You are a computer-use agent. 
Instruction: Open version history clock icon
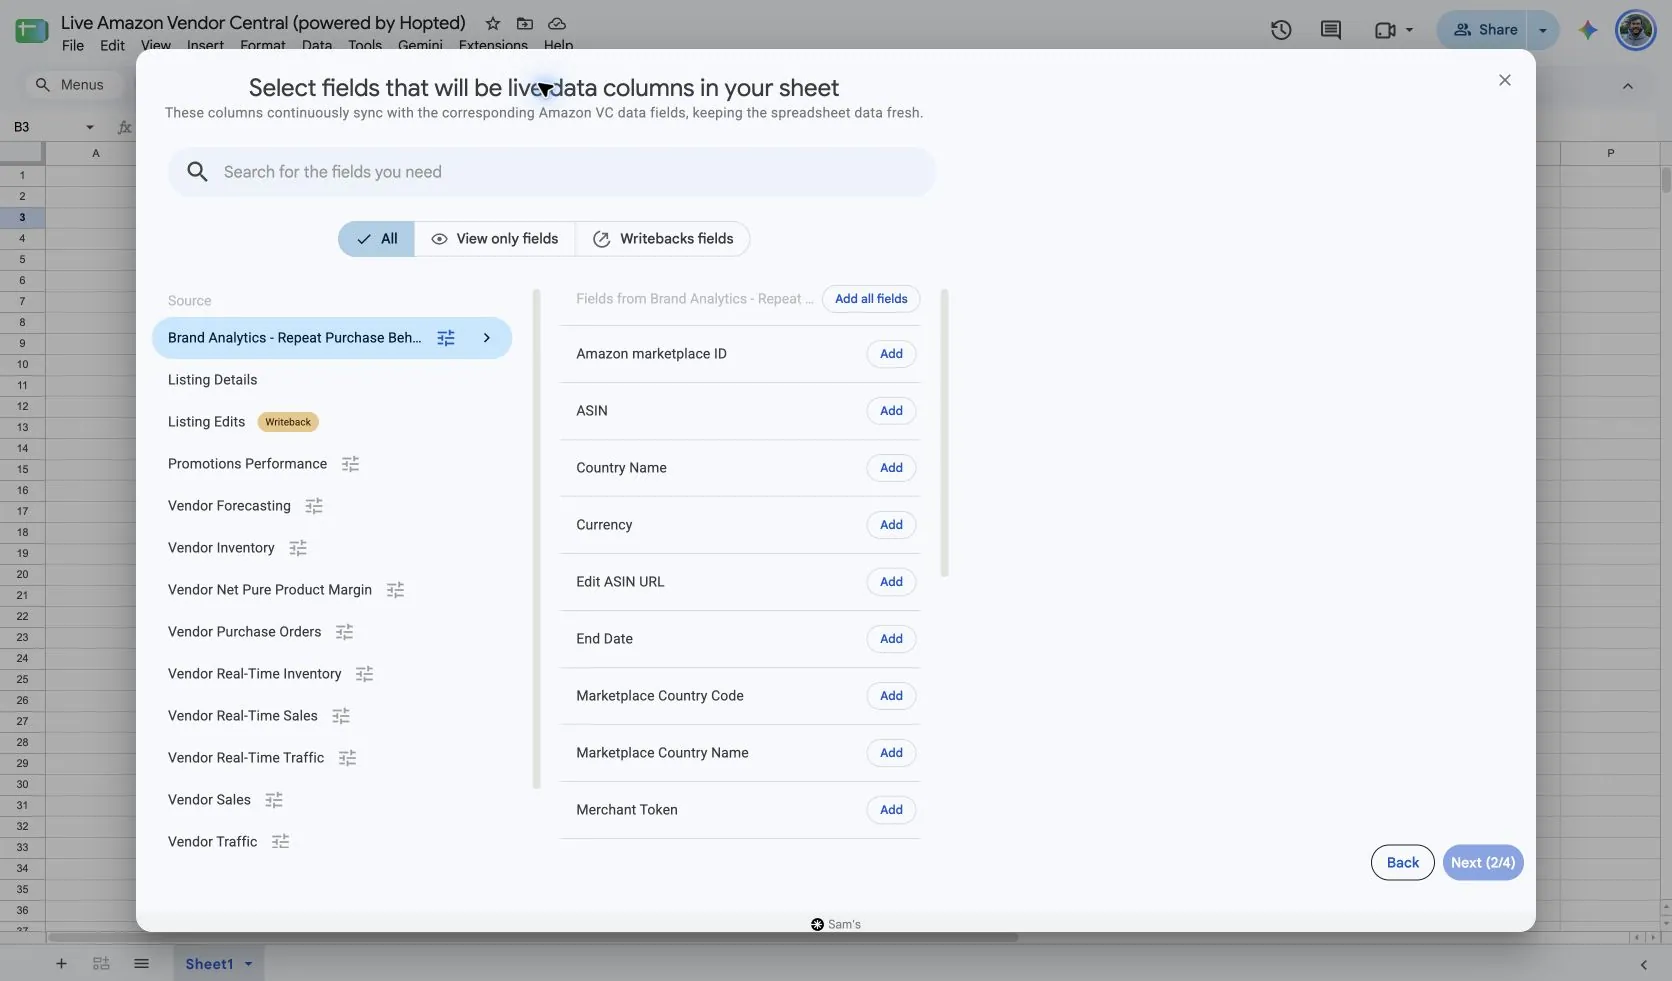[1281, 30]
